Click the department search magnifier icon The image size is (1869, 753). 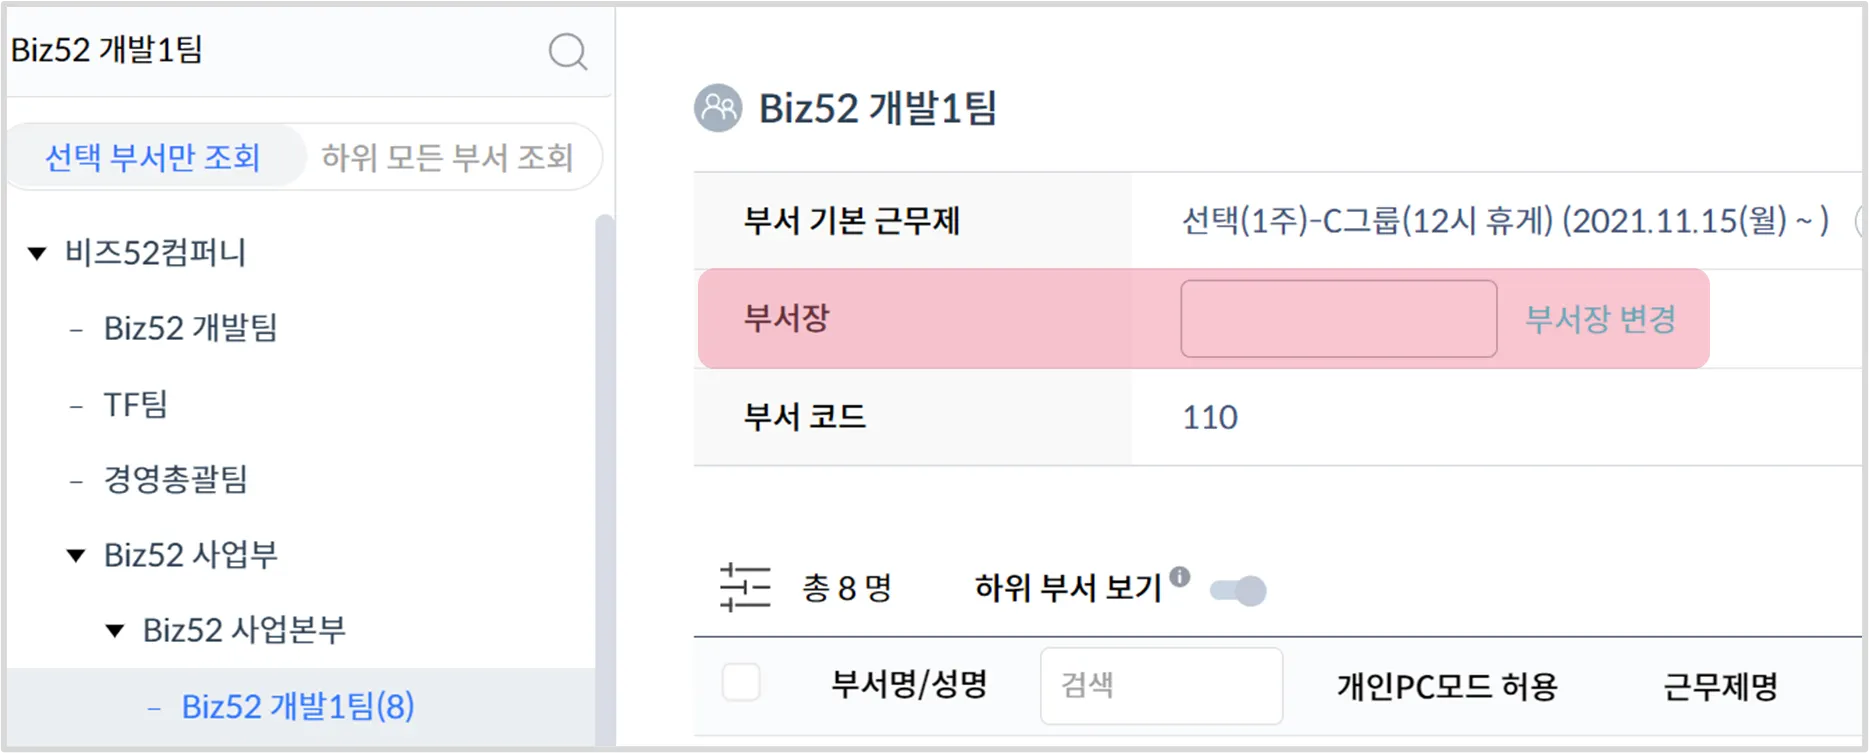click(567, 51)
